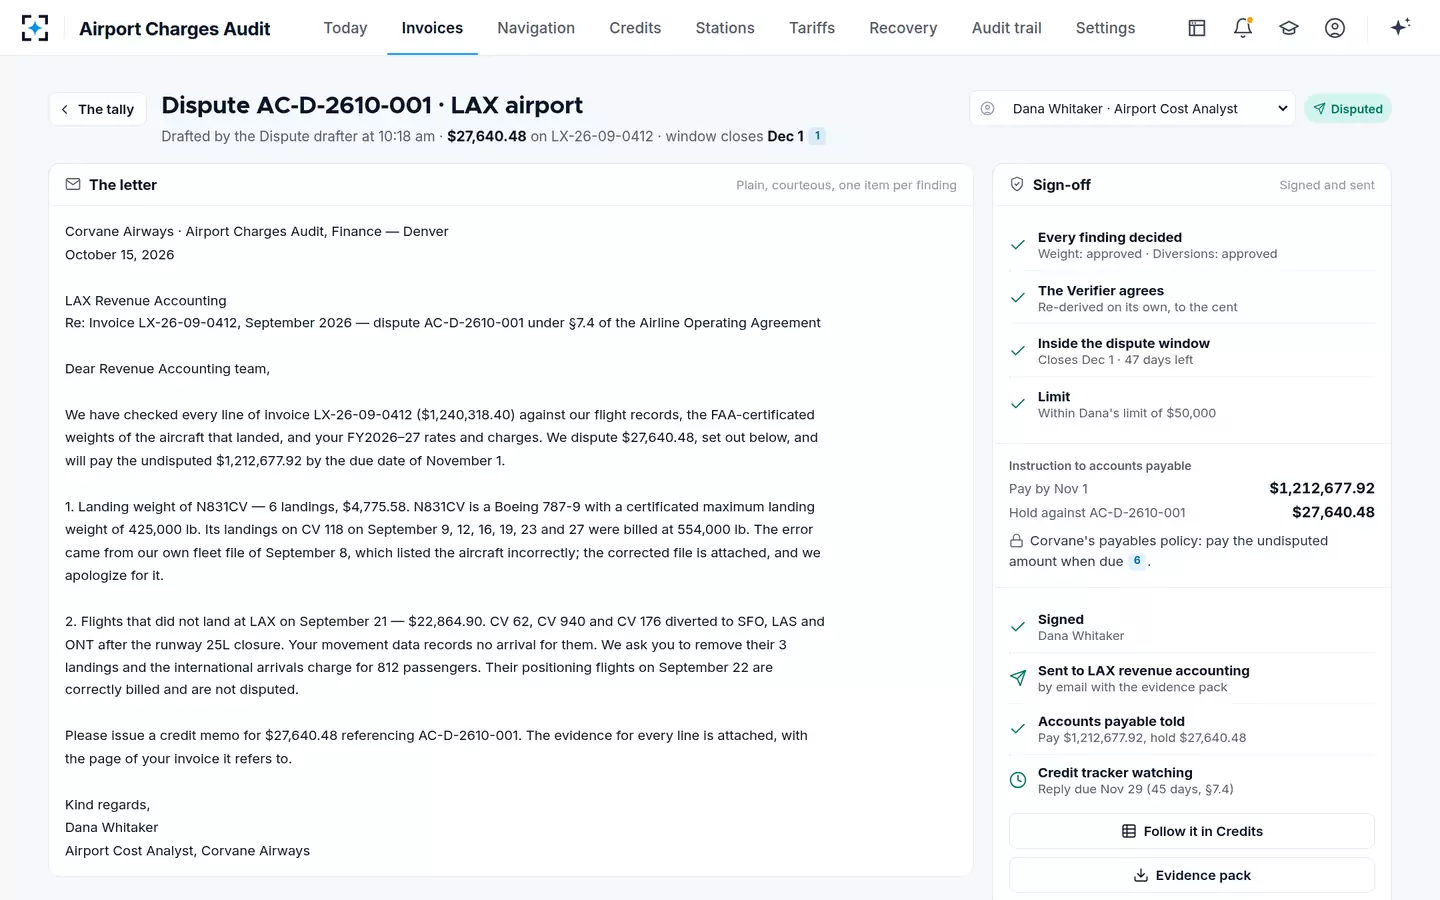Image resolution: width=1440 pixels, height=900 pixels.
Task: Click the checkmark next to Limit
Action: click(1018, 404)
